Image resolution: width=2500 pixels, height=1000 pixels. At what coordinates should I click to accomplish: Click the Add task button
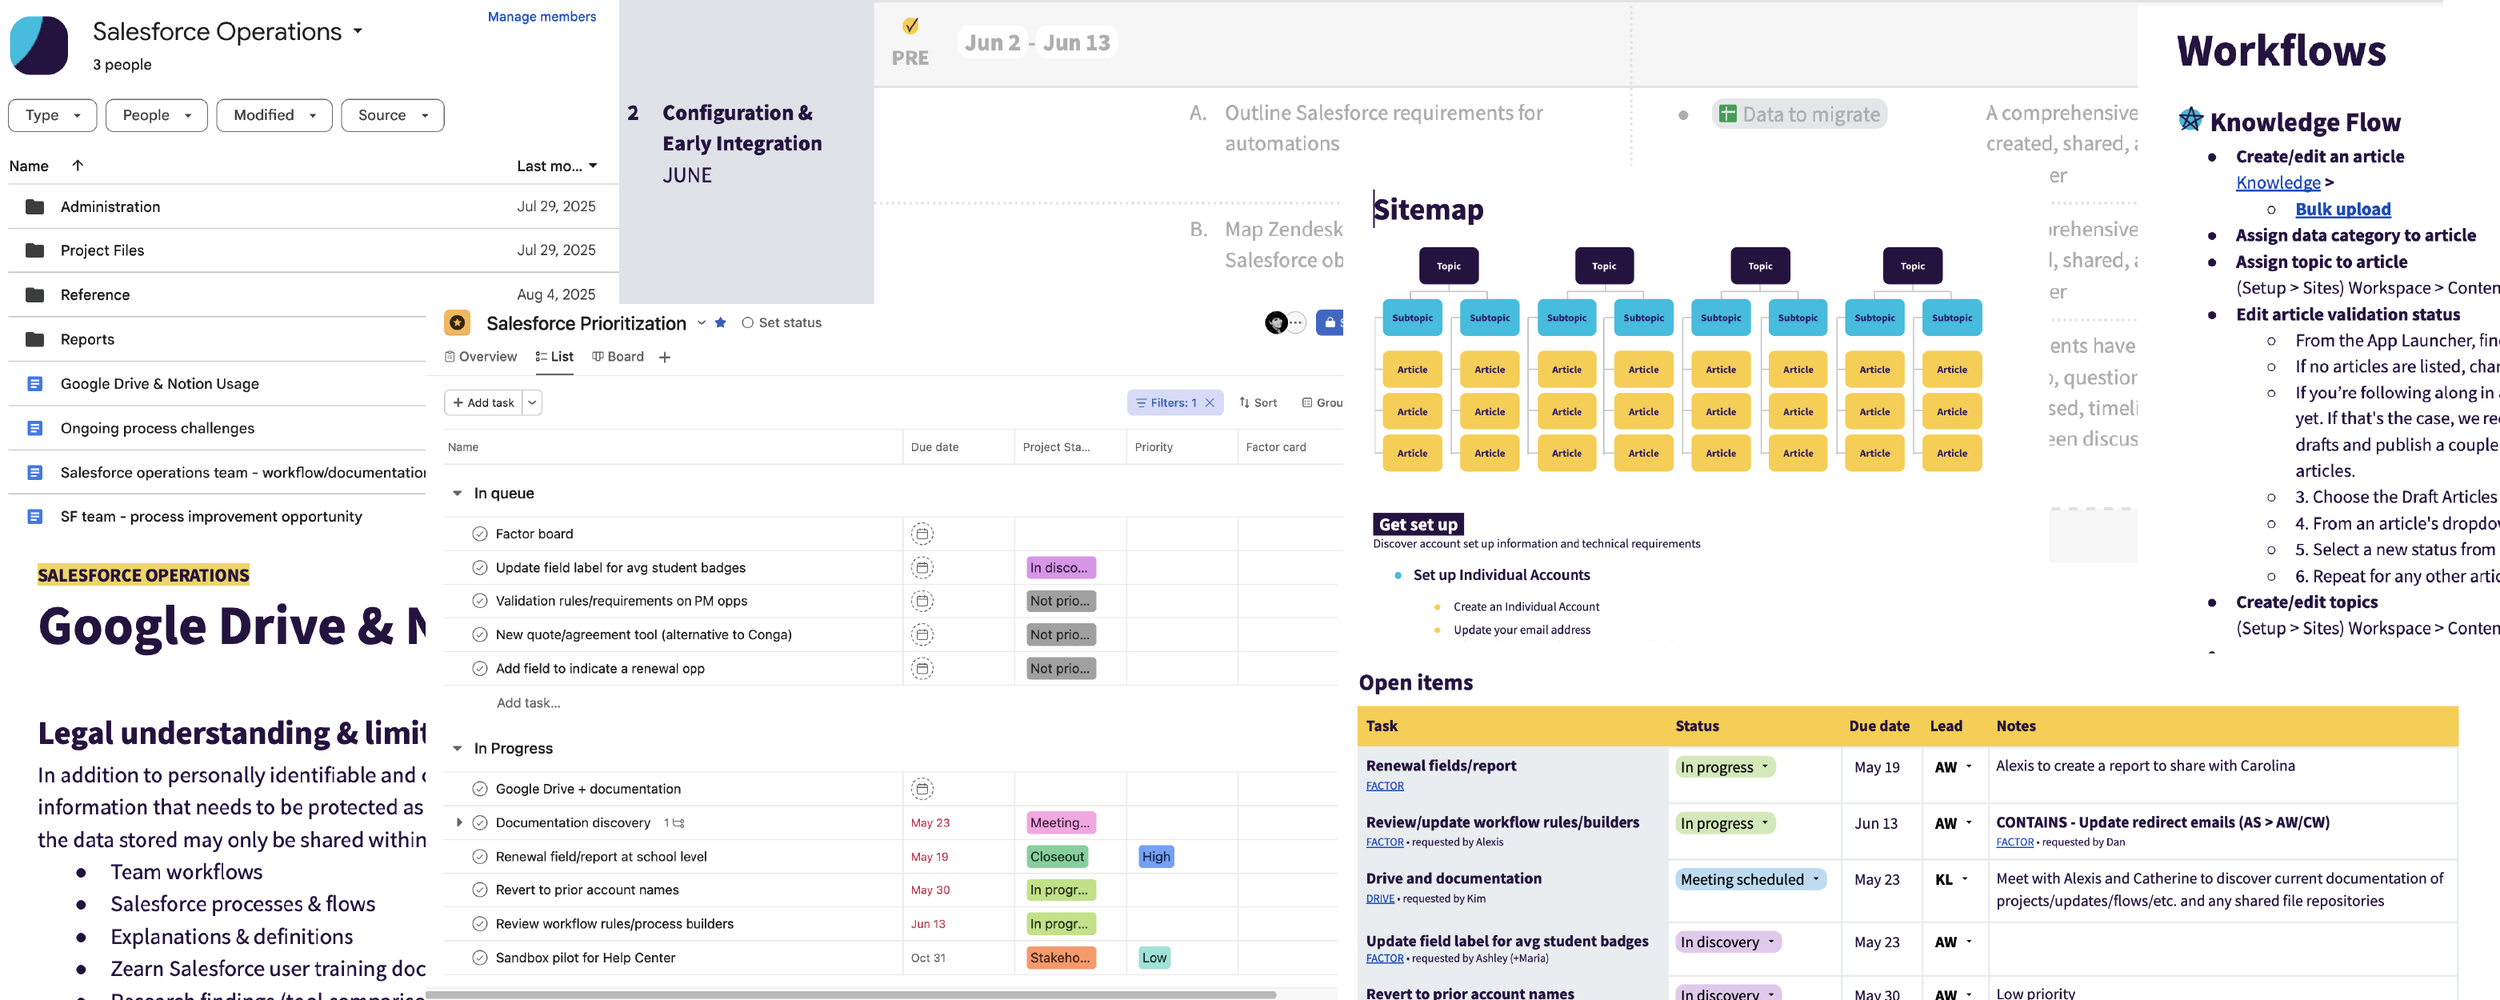[x=483, y=403]
